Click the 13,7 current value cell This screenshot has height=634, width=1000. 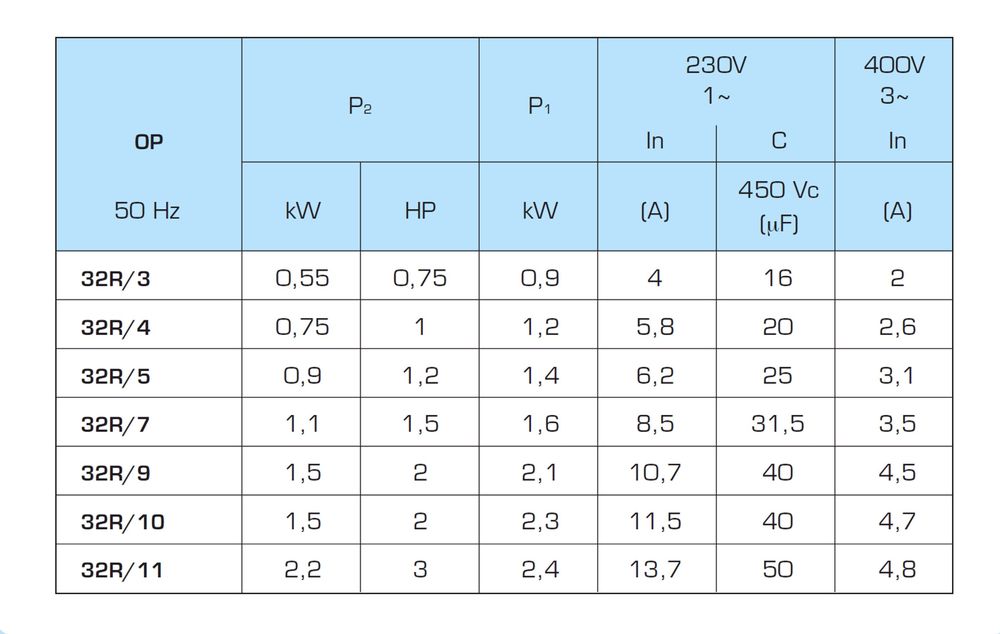[x=656, y=571]
